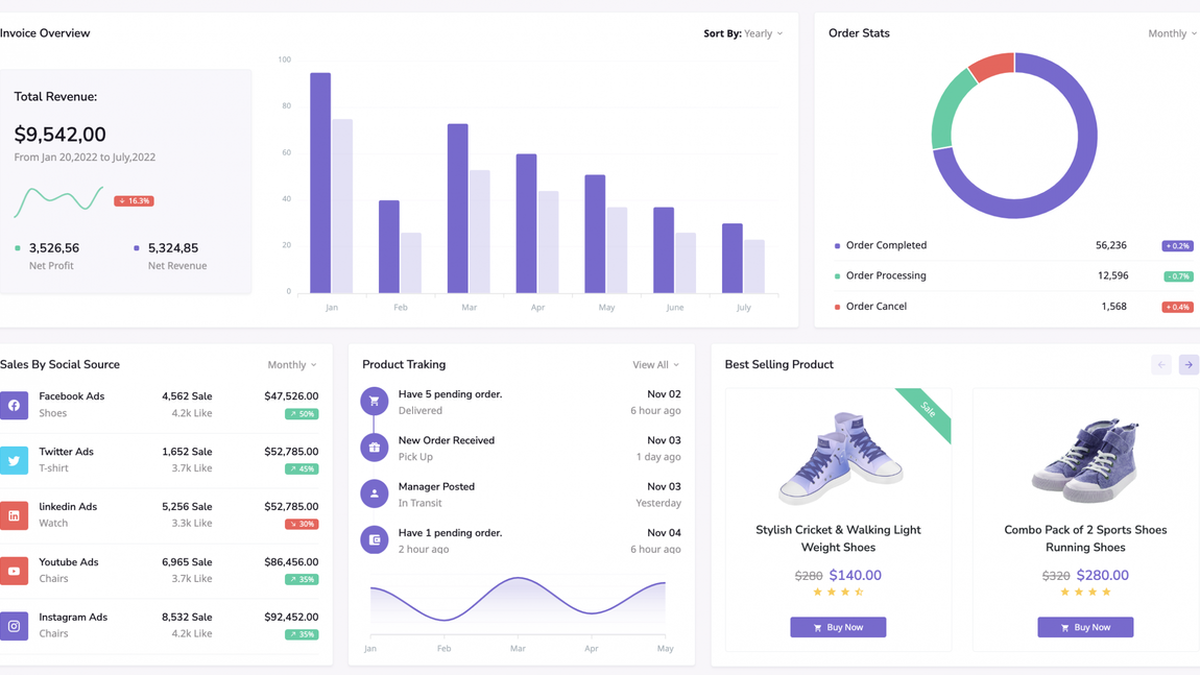Image resolution: width=1200 pixels, height=675 pixels.
Task: Expand the Sales By Social Source Monthly dropdown
Action: [292, 365]
